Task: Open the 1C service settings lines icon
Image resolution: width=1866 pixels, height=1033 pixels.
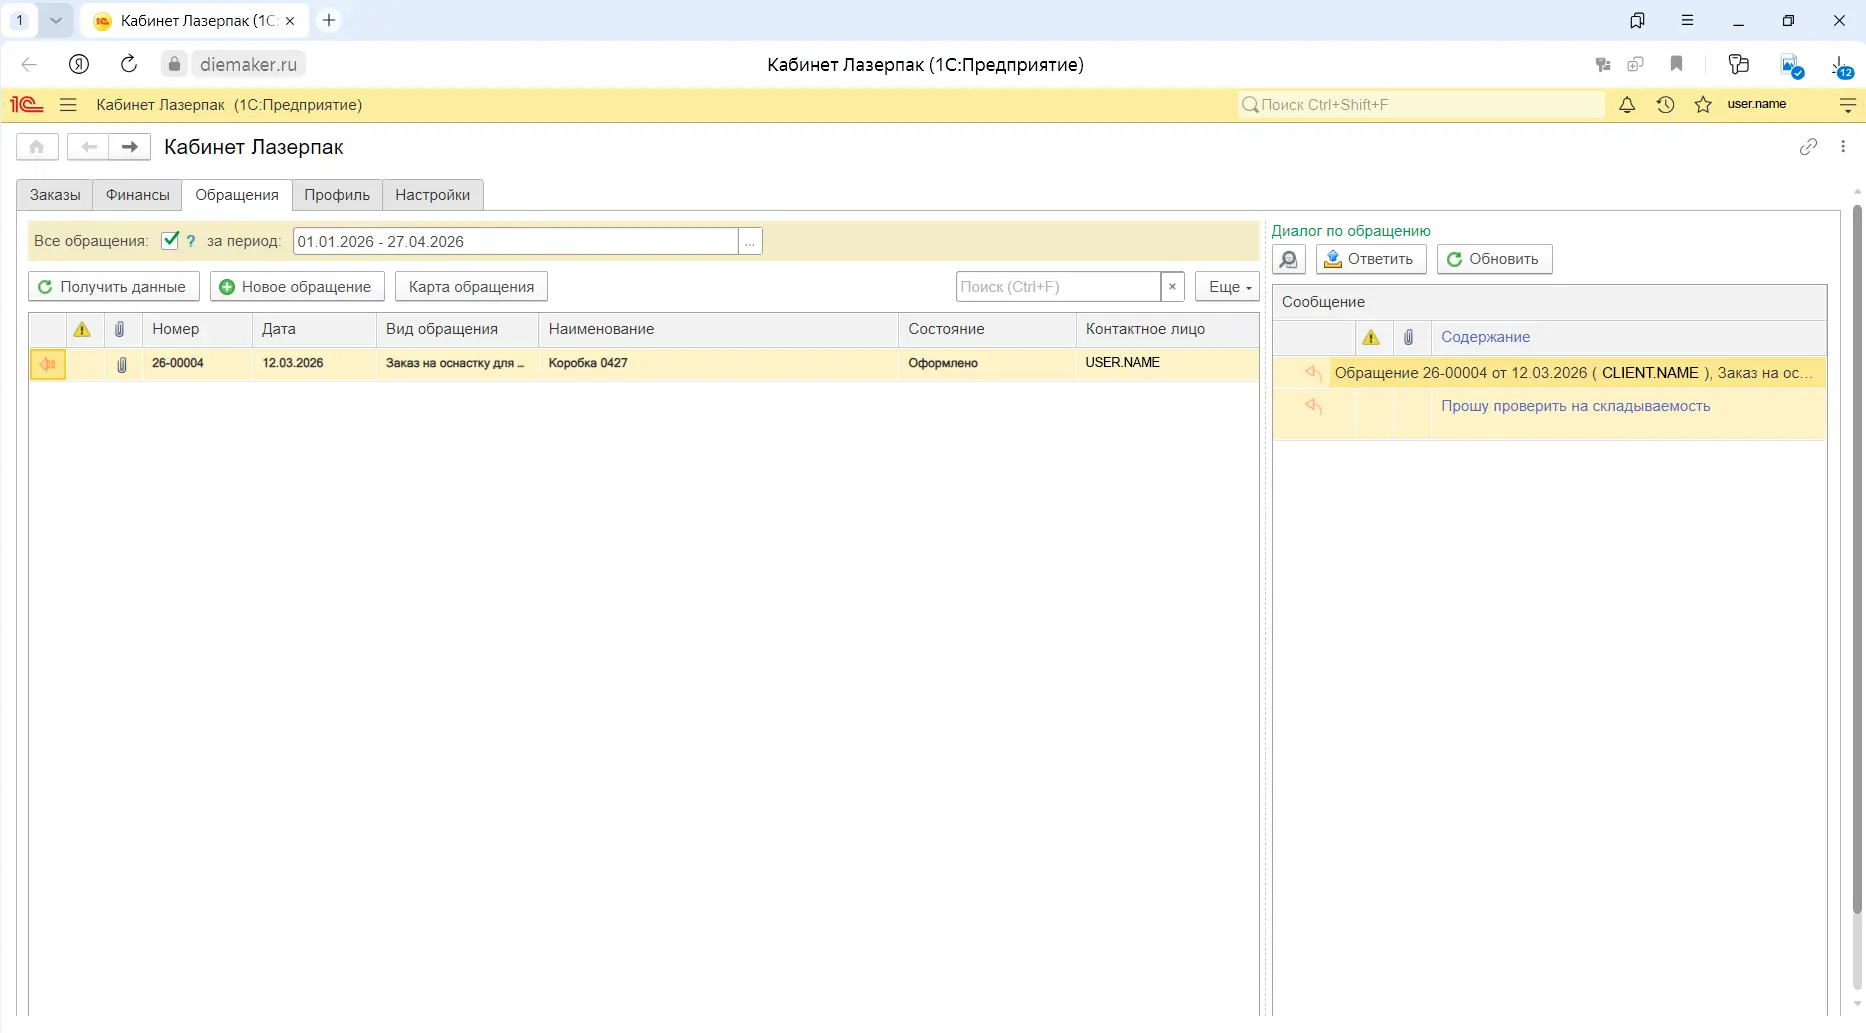Action: [1848, 105]
